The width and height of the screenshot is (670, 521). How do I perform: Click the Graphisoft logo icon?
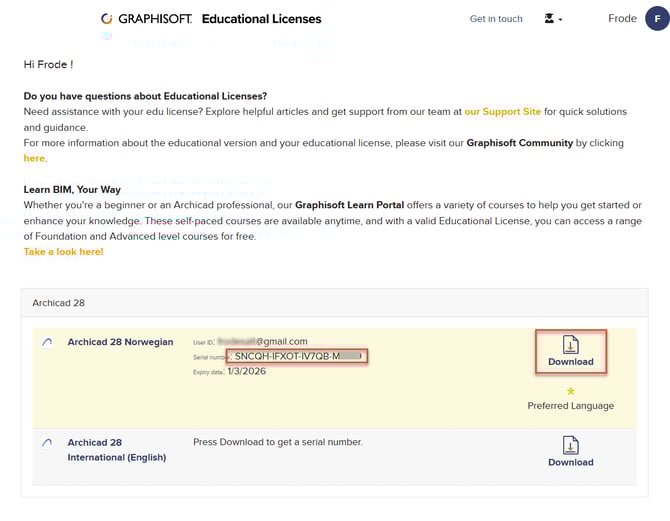click(106, 19)
